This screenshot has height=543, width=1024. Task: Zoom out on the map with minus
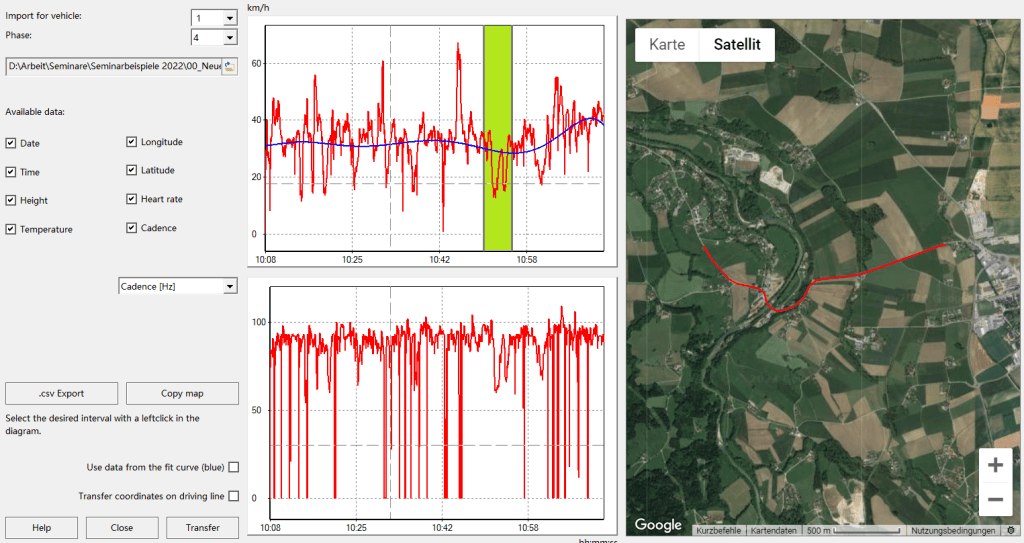995,499
